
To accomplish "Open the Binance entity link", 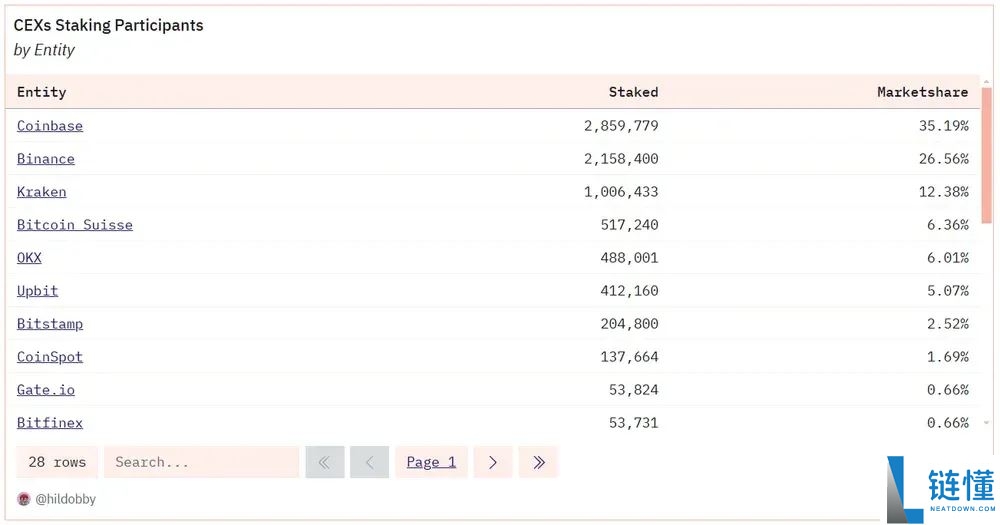I will pos(45,159).
